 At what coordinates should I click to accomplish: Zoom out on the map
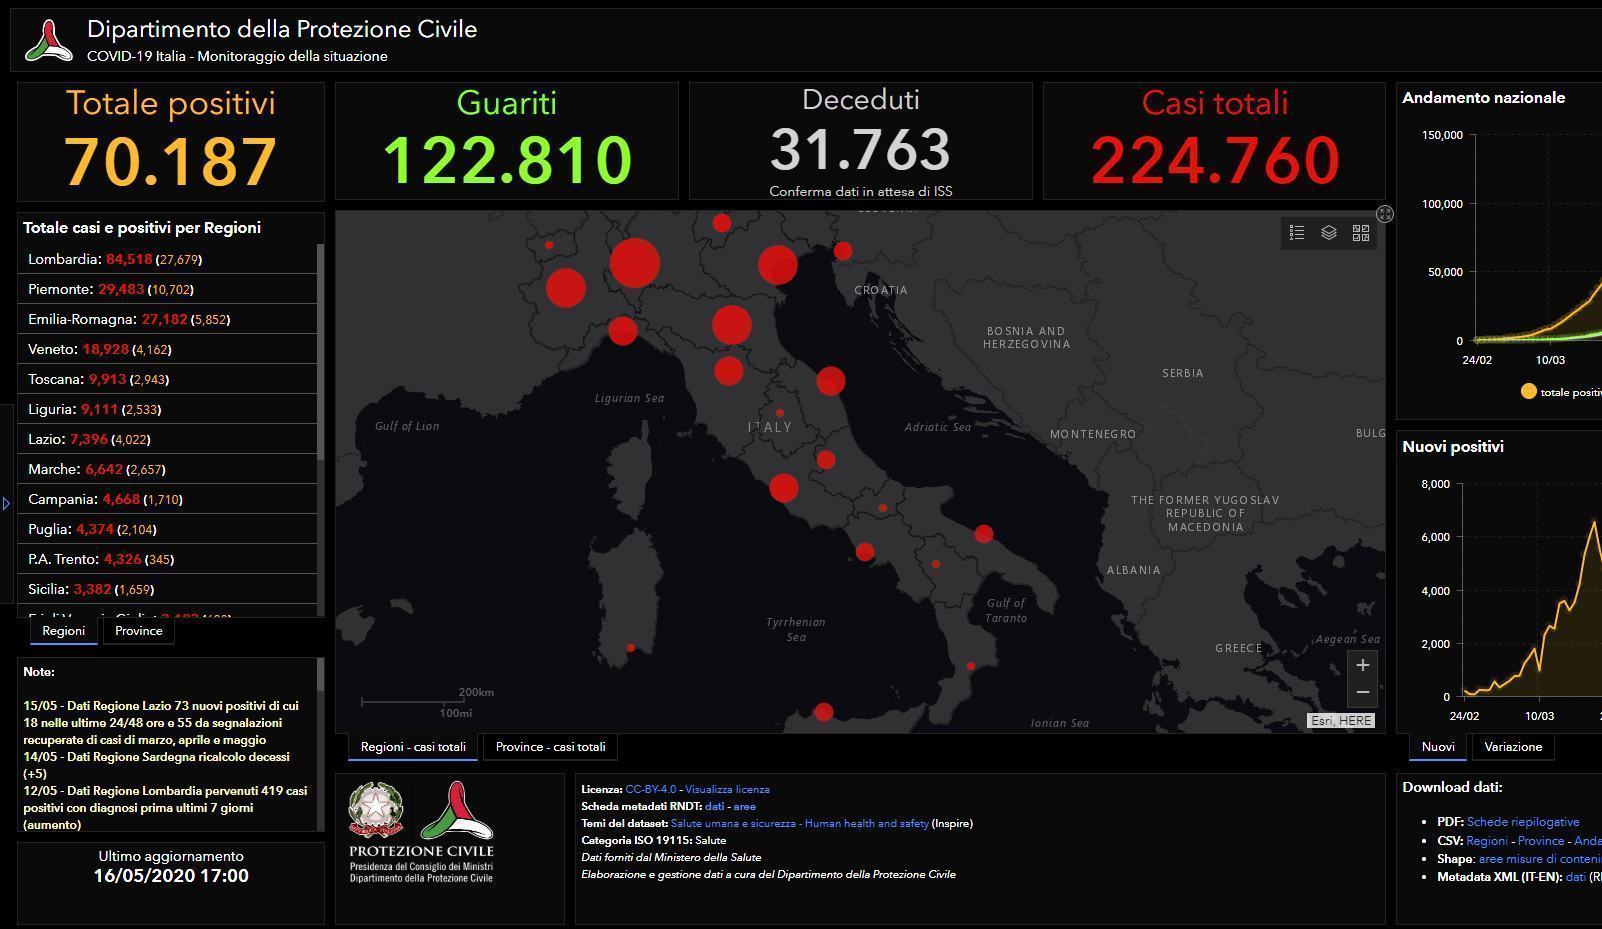click(1362, 692)
